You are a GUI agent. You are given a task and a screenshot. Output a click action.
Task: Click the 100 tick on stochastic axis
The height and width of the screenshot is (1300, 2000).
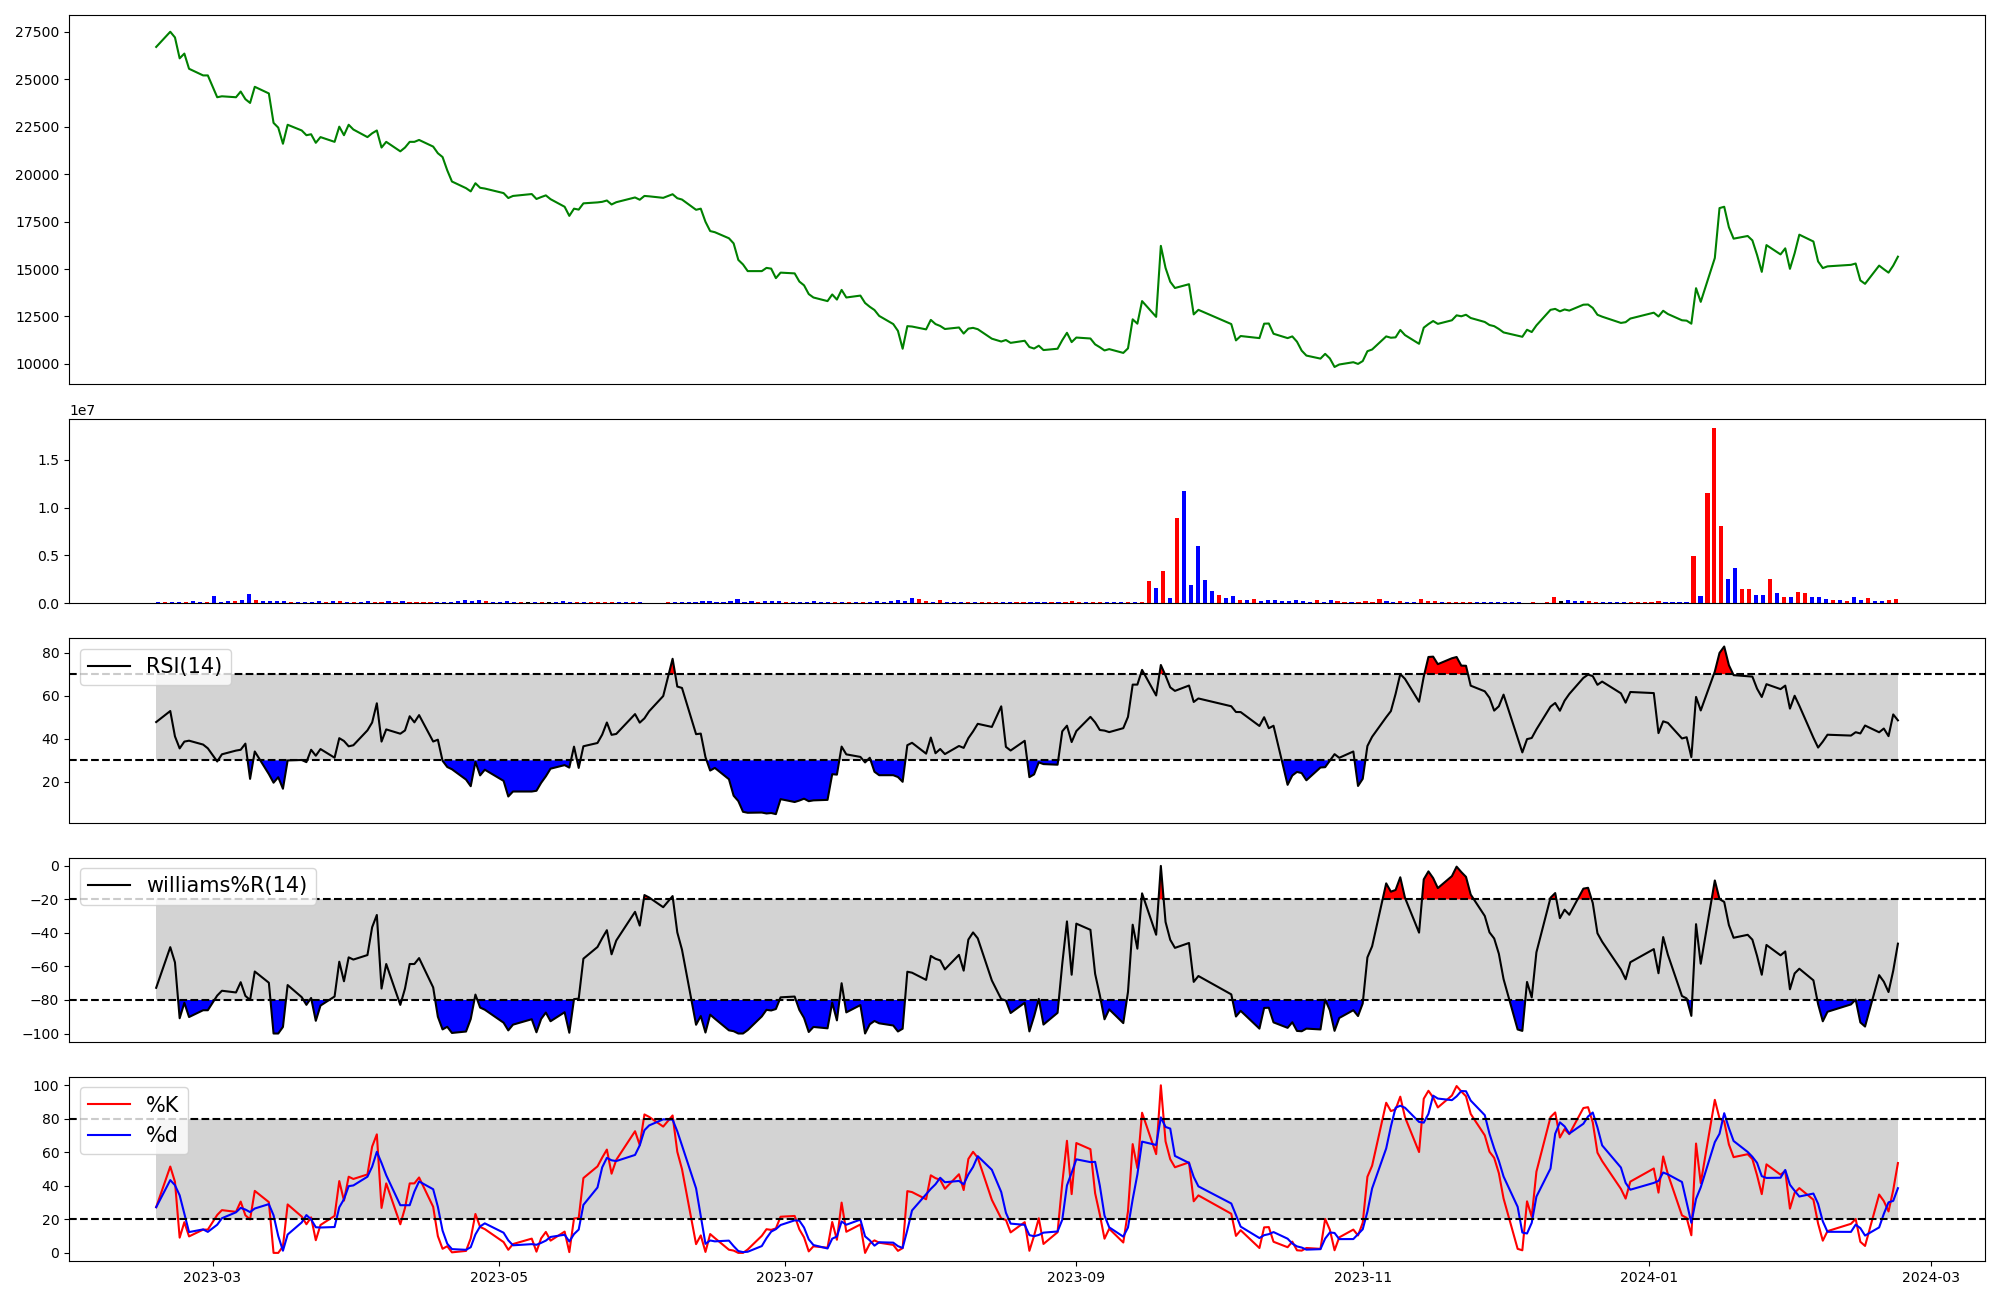click(x=46, y=1086)
